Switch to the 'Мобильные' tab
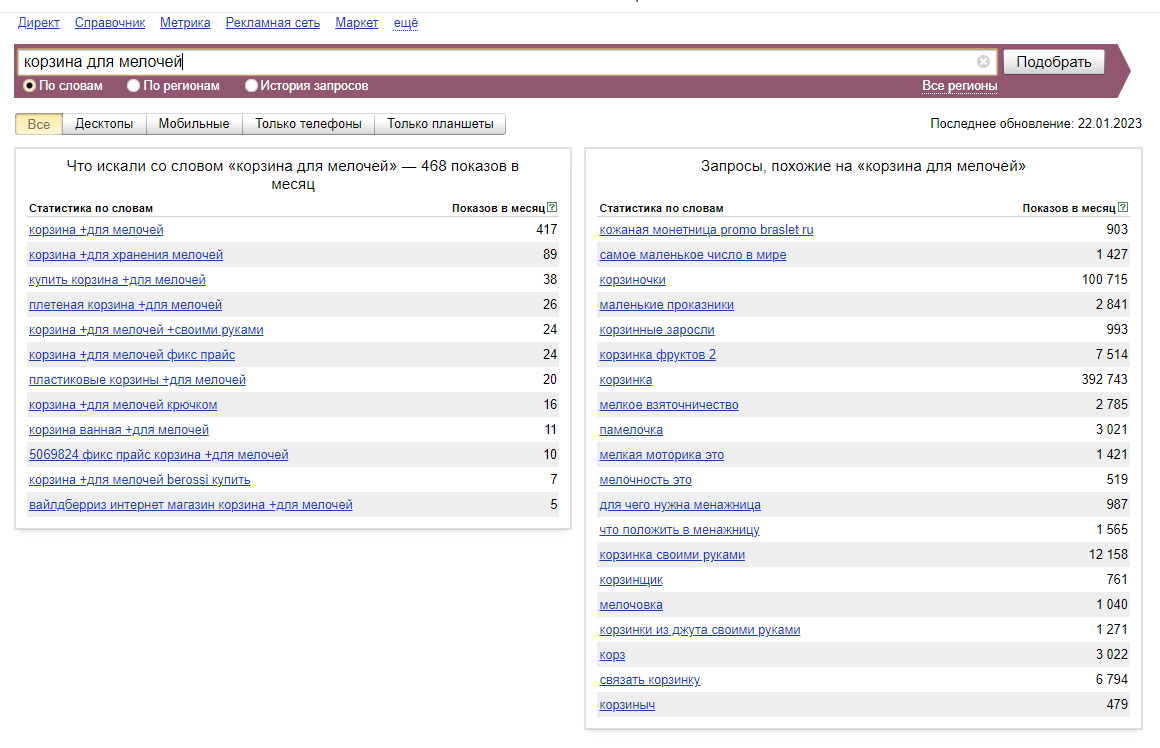The image size is (1160, 748). tap(194, 124)
